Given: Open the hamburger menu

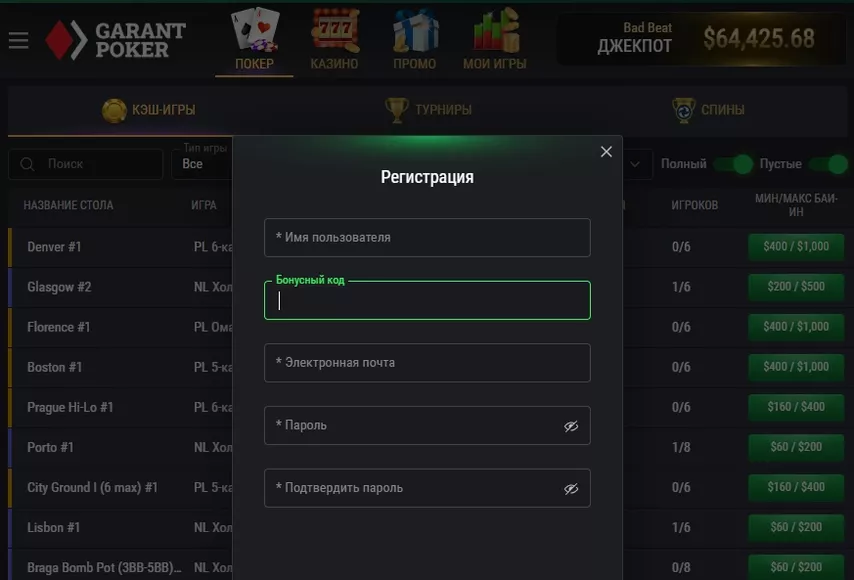Looking at the screenshot, I should (19, 40).
